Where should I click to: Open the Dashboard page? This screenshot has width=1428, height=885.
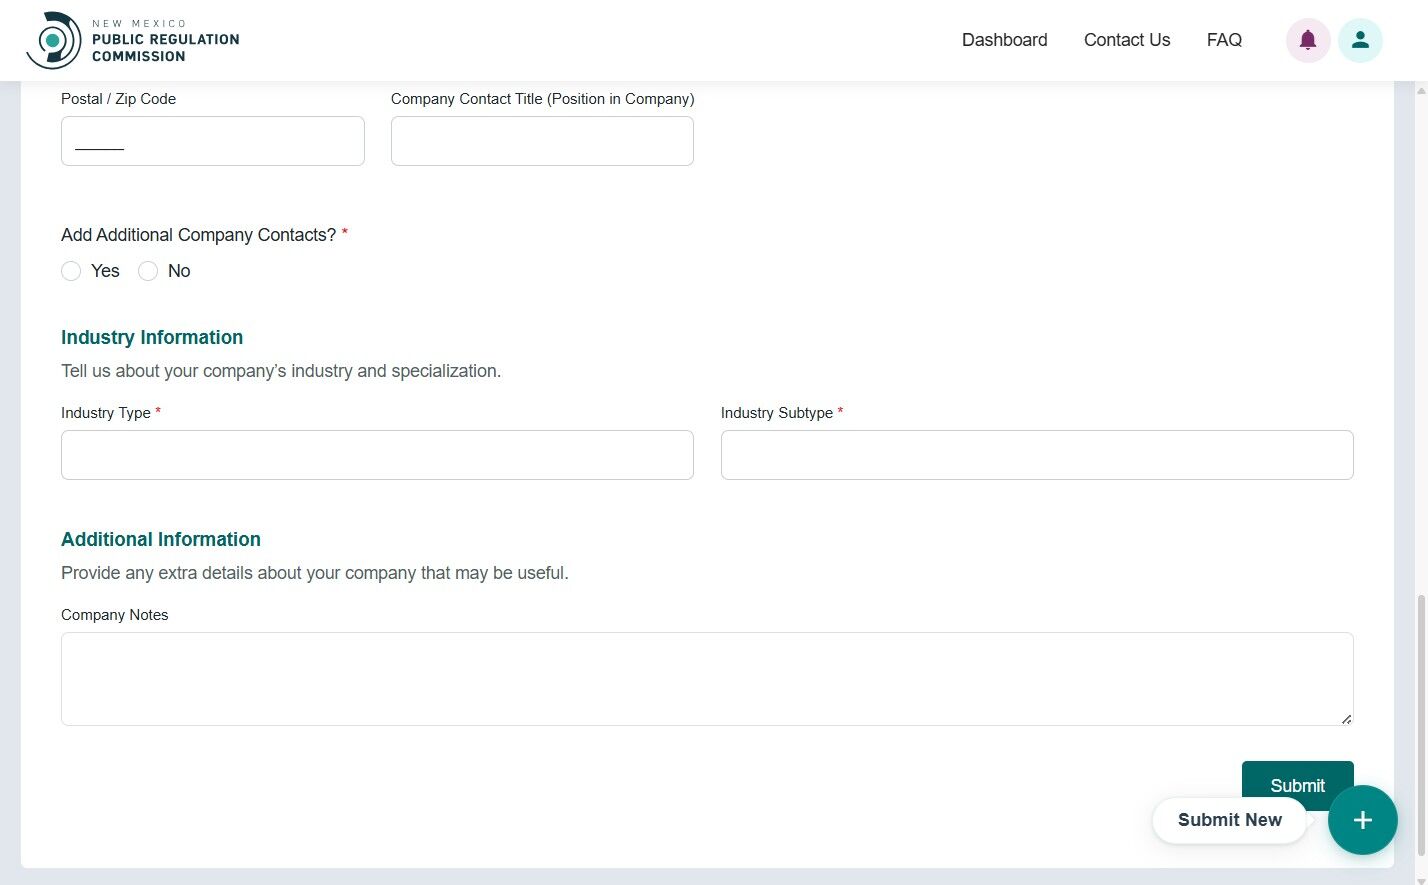pyautogui.click(x=1004, y=40)
